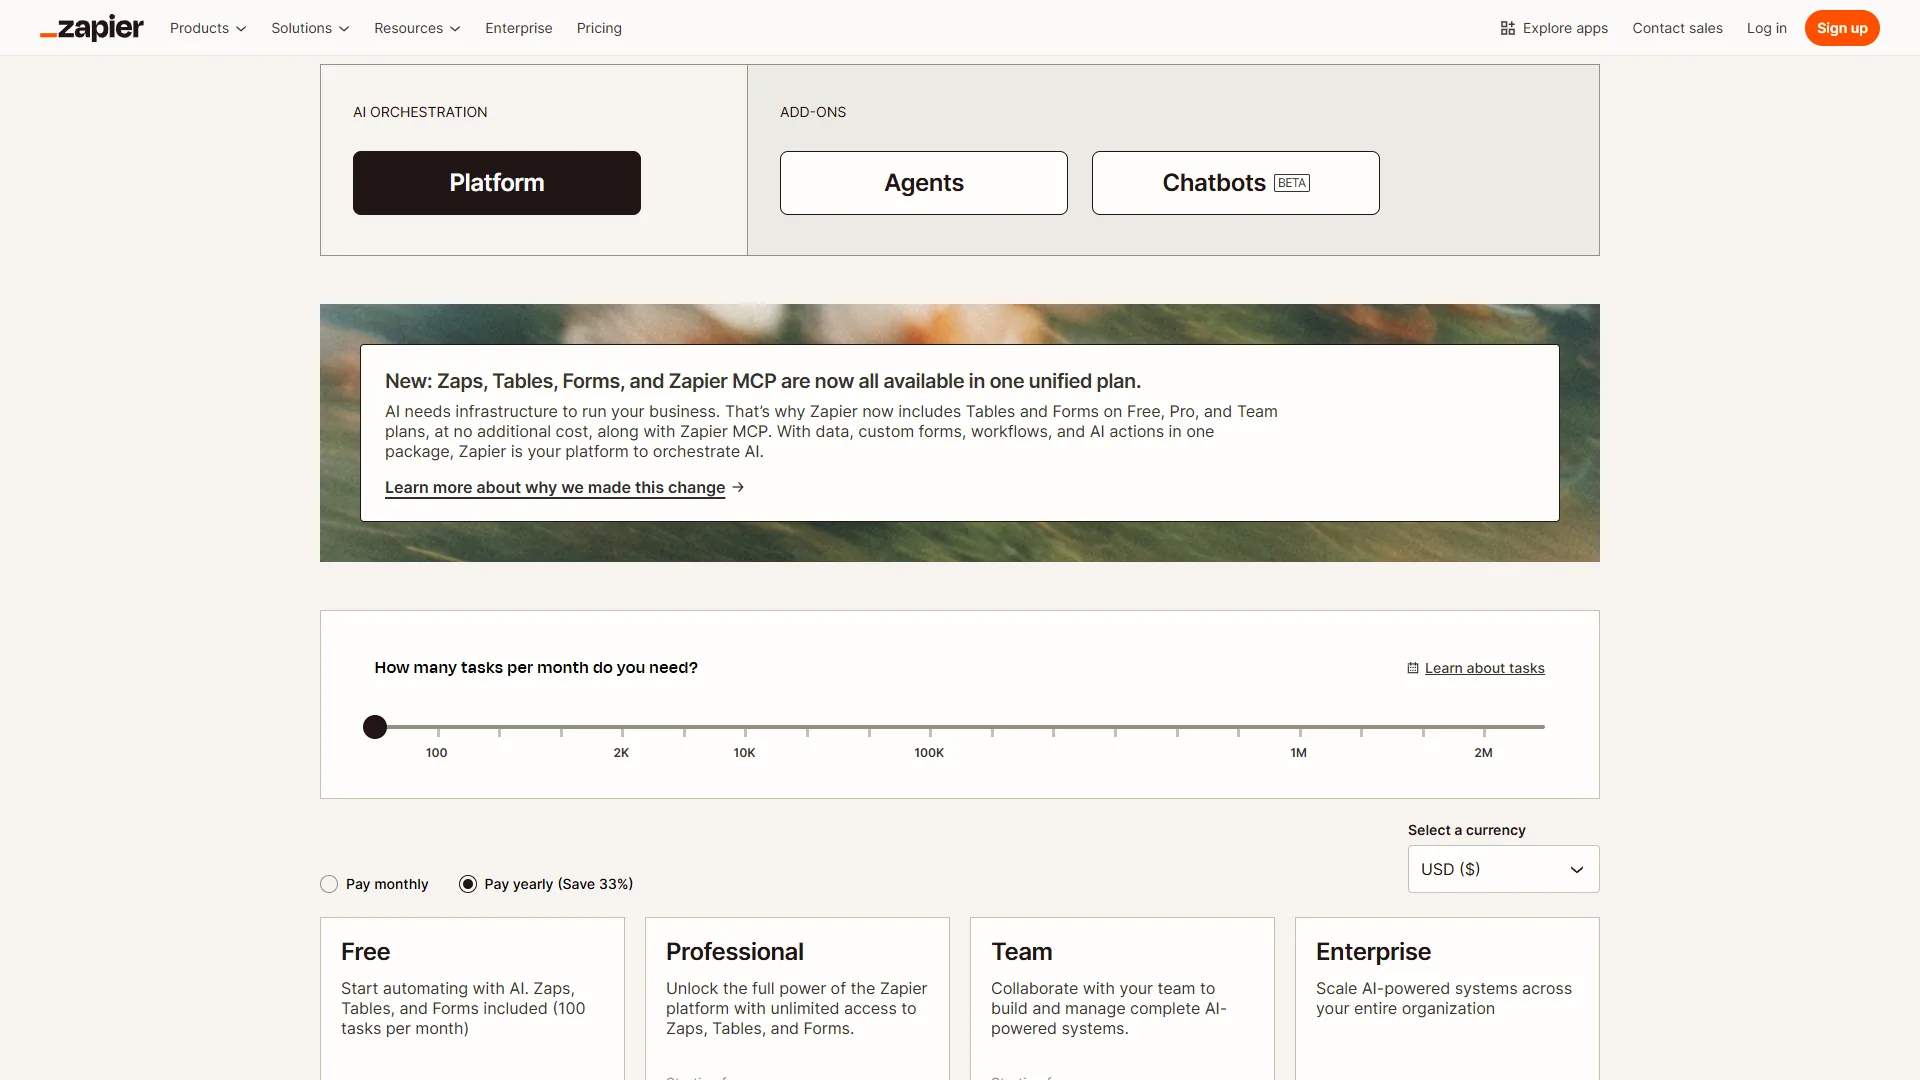The image size is (1920, 1080).
Task: Click the BETA badge on Chatbots
Action: (x=1291, y=183)
